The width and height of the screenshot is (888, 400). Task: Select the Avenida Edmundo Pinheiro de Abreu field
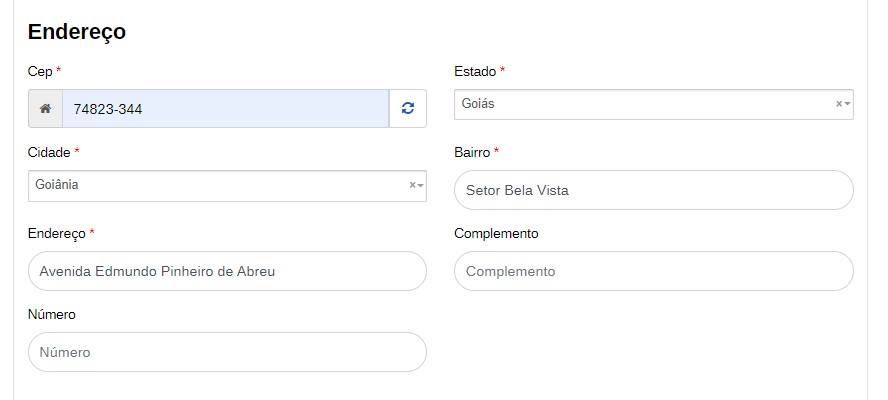point(227,271)
